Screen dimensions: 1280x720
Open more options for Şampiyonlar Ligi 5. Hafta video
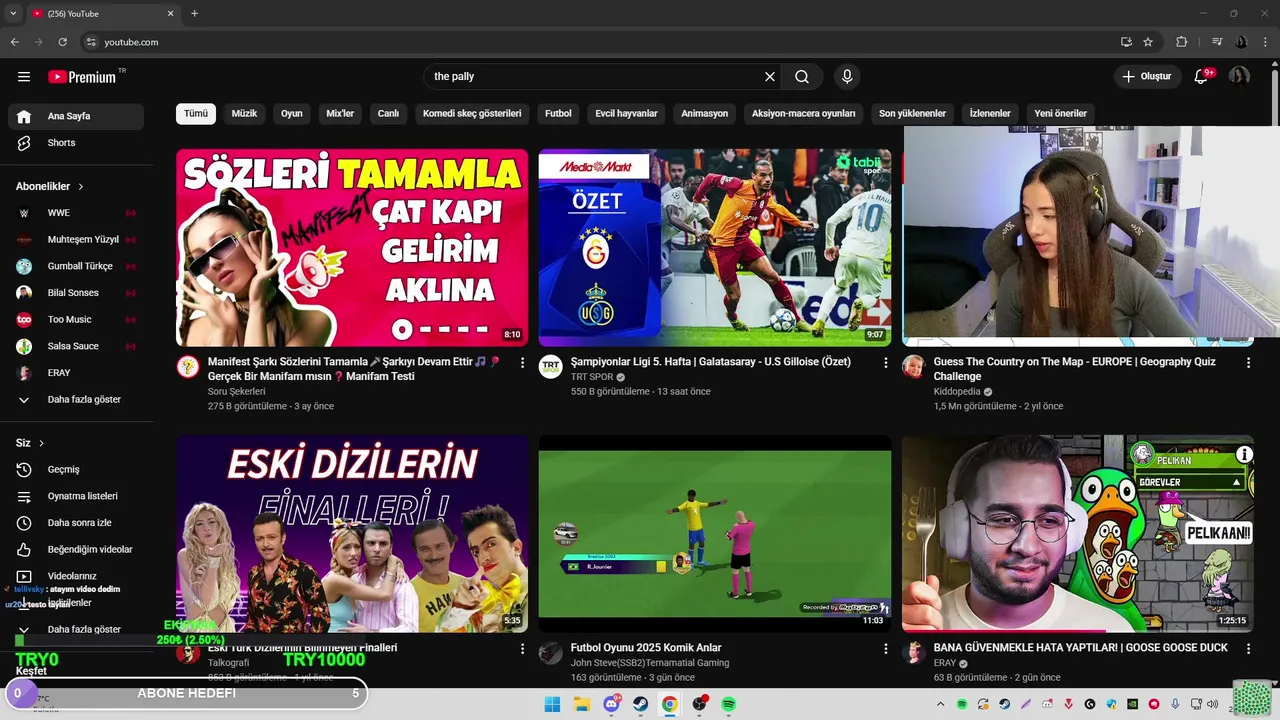point(885,363)
